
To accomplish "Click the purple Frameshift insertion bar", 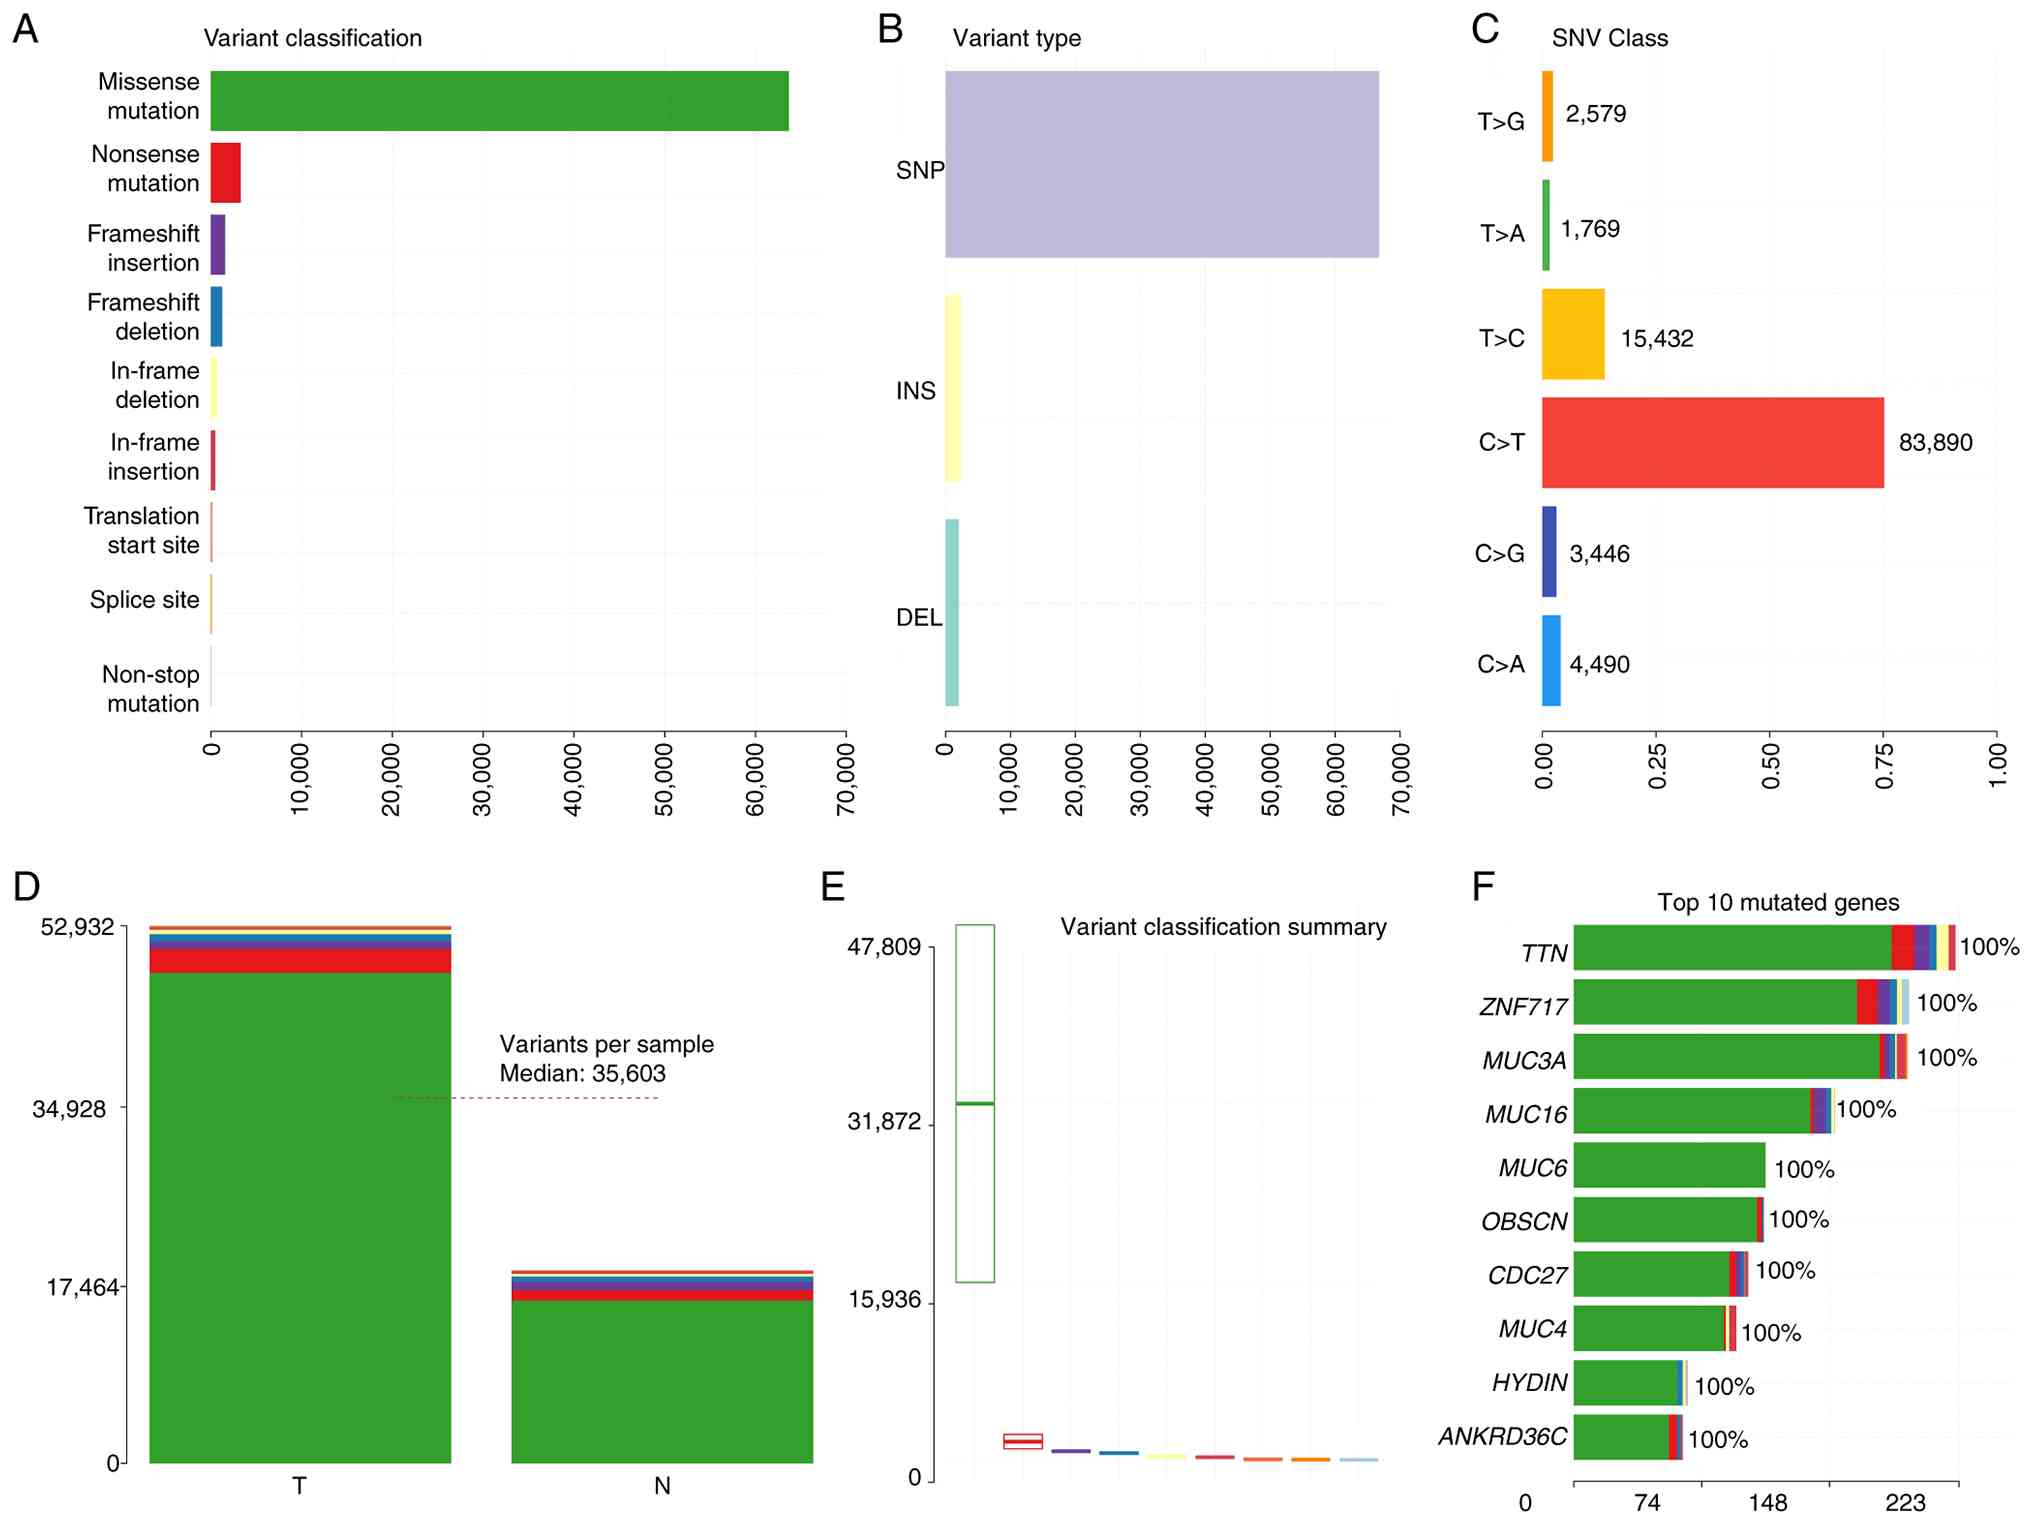I will click(x=218, y=245).
